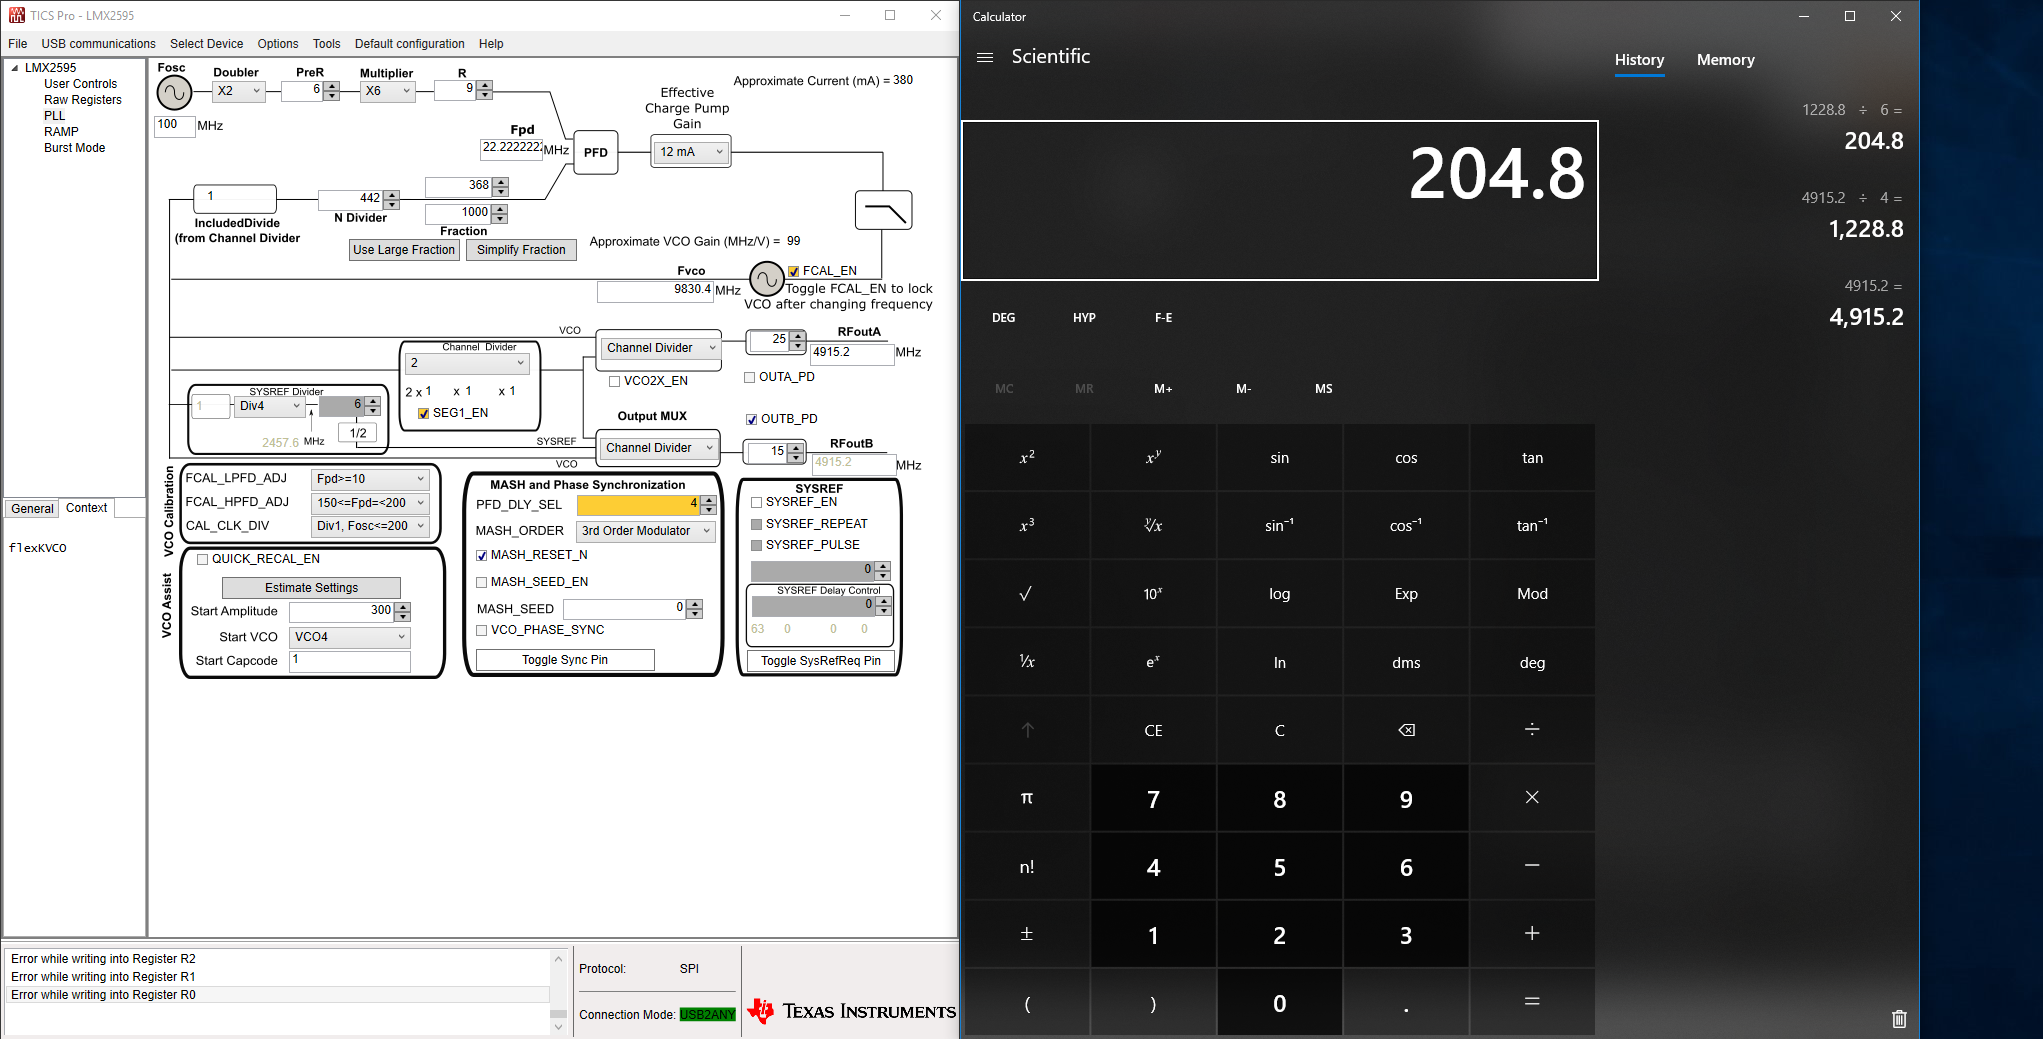This screenshot has width=2043, height=1039.
Task: Clear Calculator history with trash icon
Action: pos(1899,1018)
